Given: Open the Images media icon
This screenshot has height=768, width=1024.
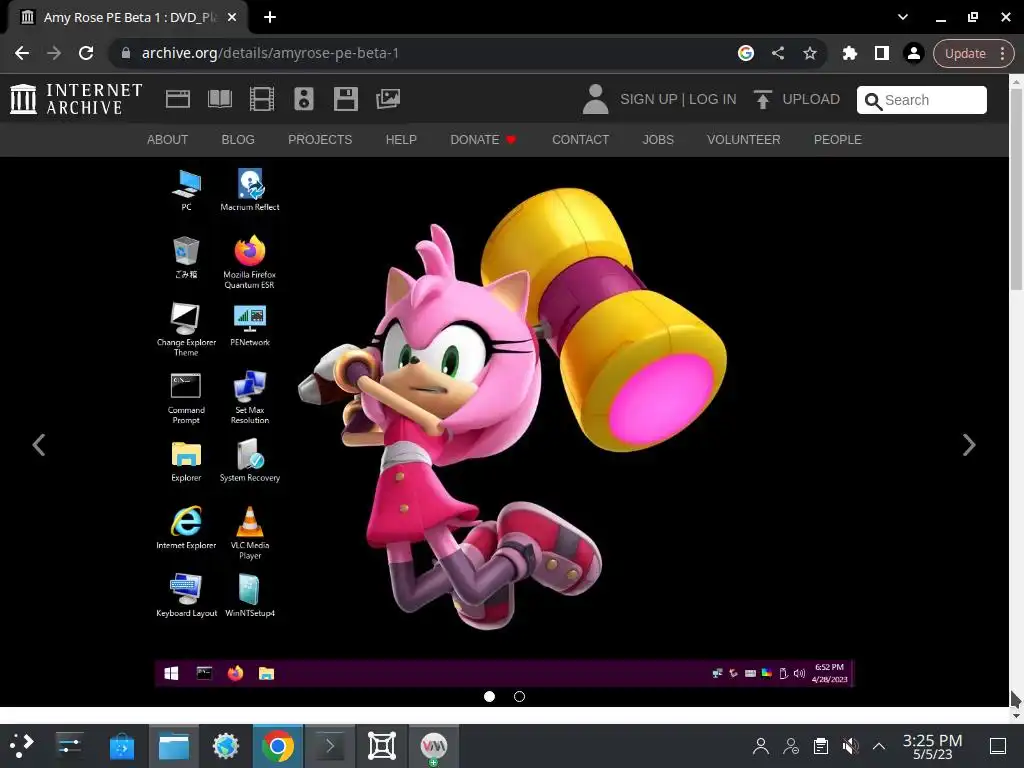Looking at the screenshot, I should tap(388, 99).
